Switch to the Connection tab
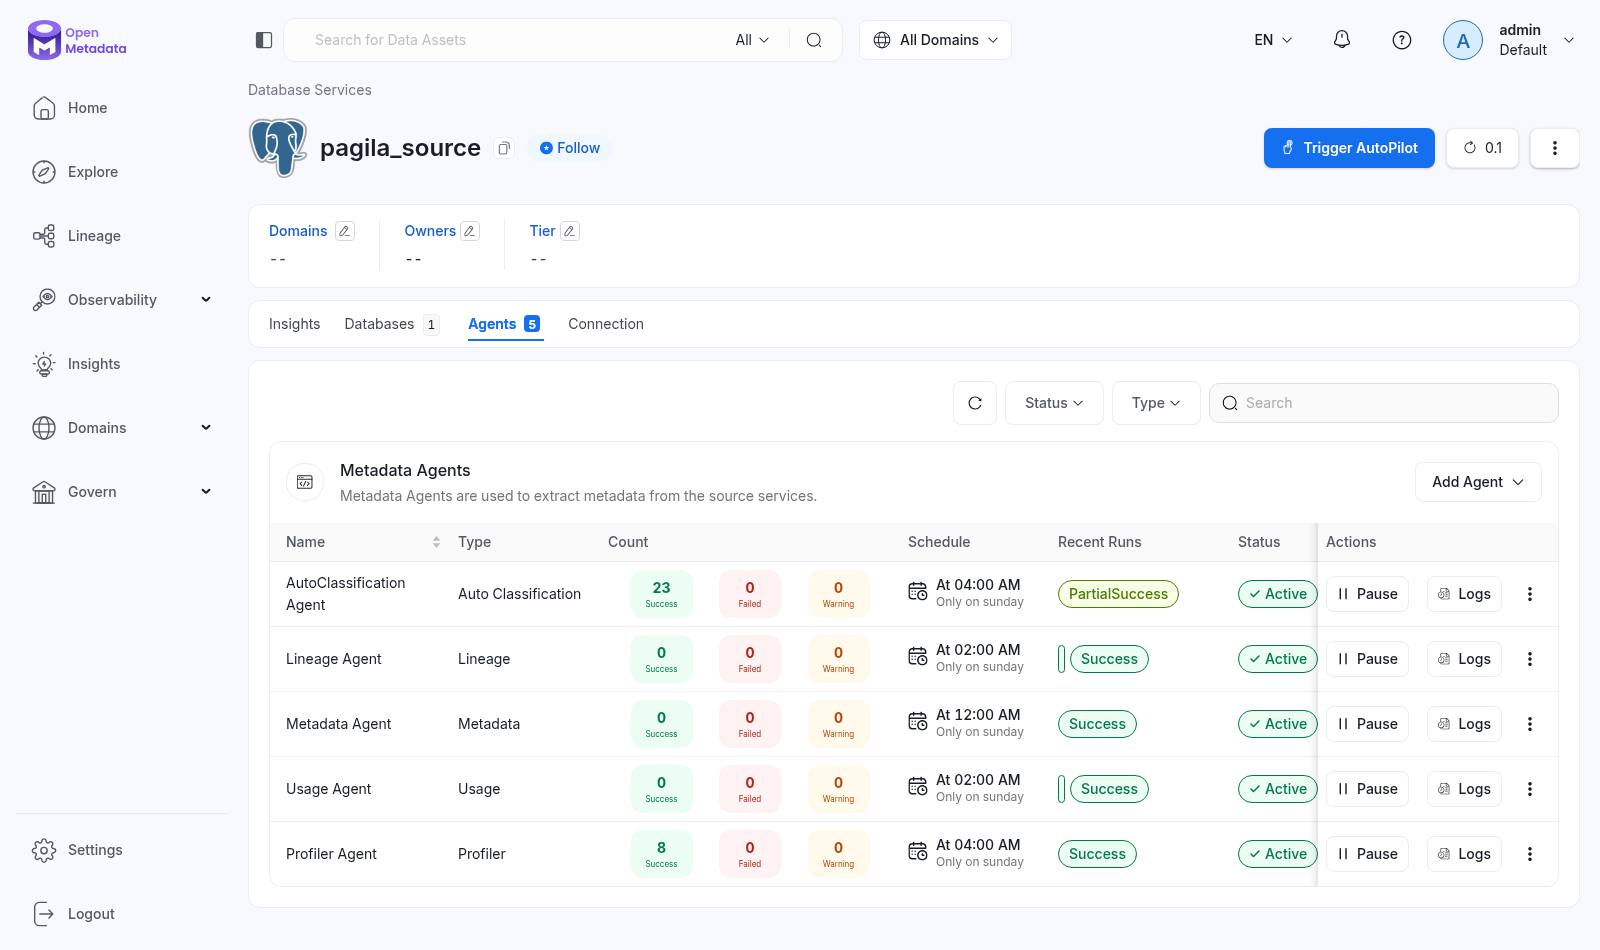The image size is (1600, 950). 606,324
